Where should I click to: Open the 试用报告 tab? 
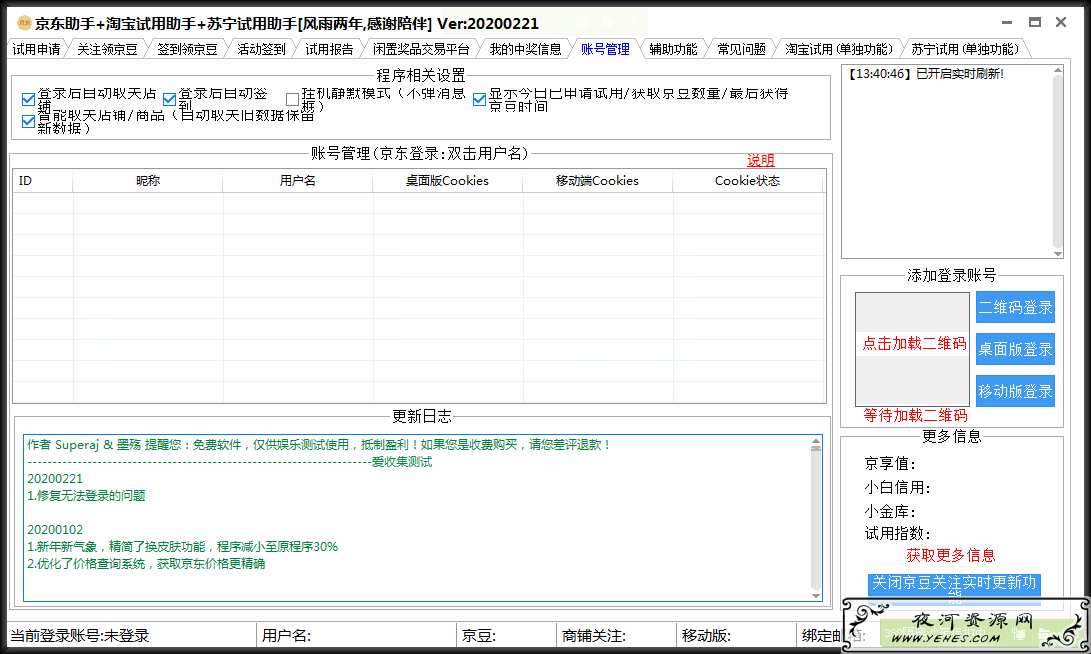tap(329, 49)
